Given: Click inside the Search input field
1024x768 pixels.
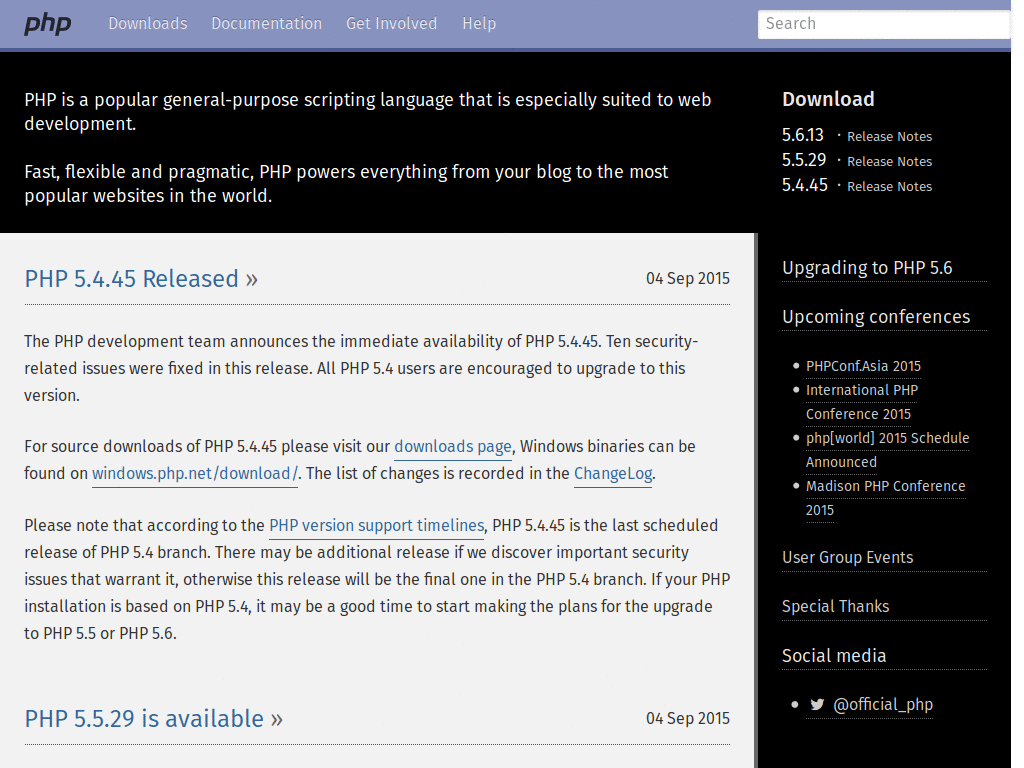Looking at the screenshot, I should 884,24.
